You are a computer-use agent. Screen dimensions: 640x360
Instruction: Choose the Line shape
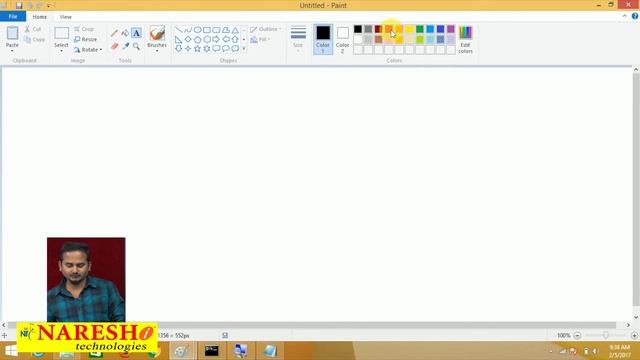click(178, 30)
